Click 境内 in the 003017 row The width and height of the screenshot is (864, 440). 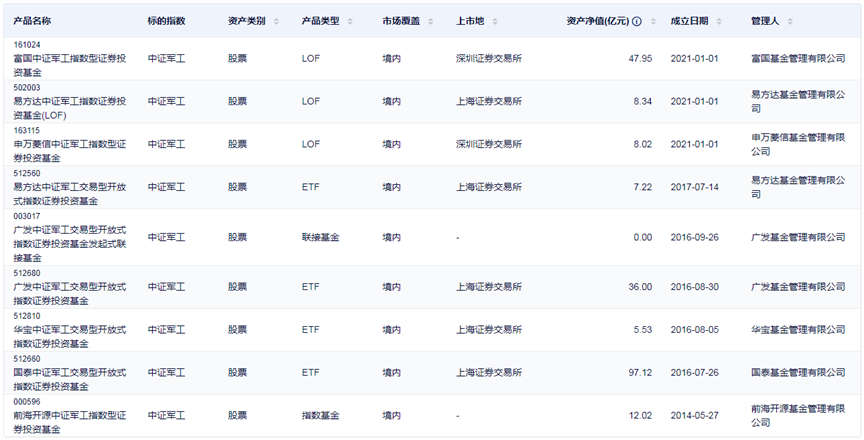tap(392, 237)
